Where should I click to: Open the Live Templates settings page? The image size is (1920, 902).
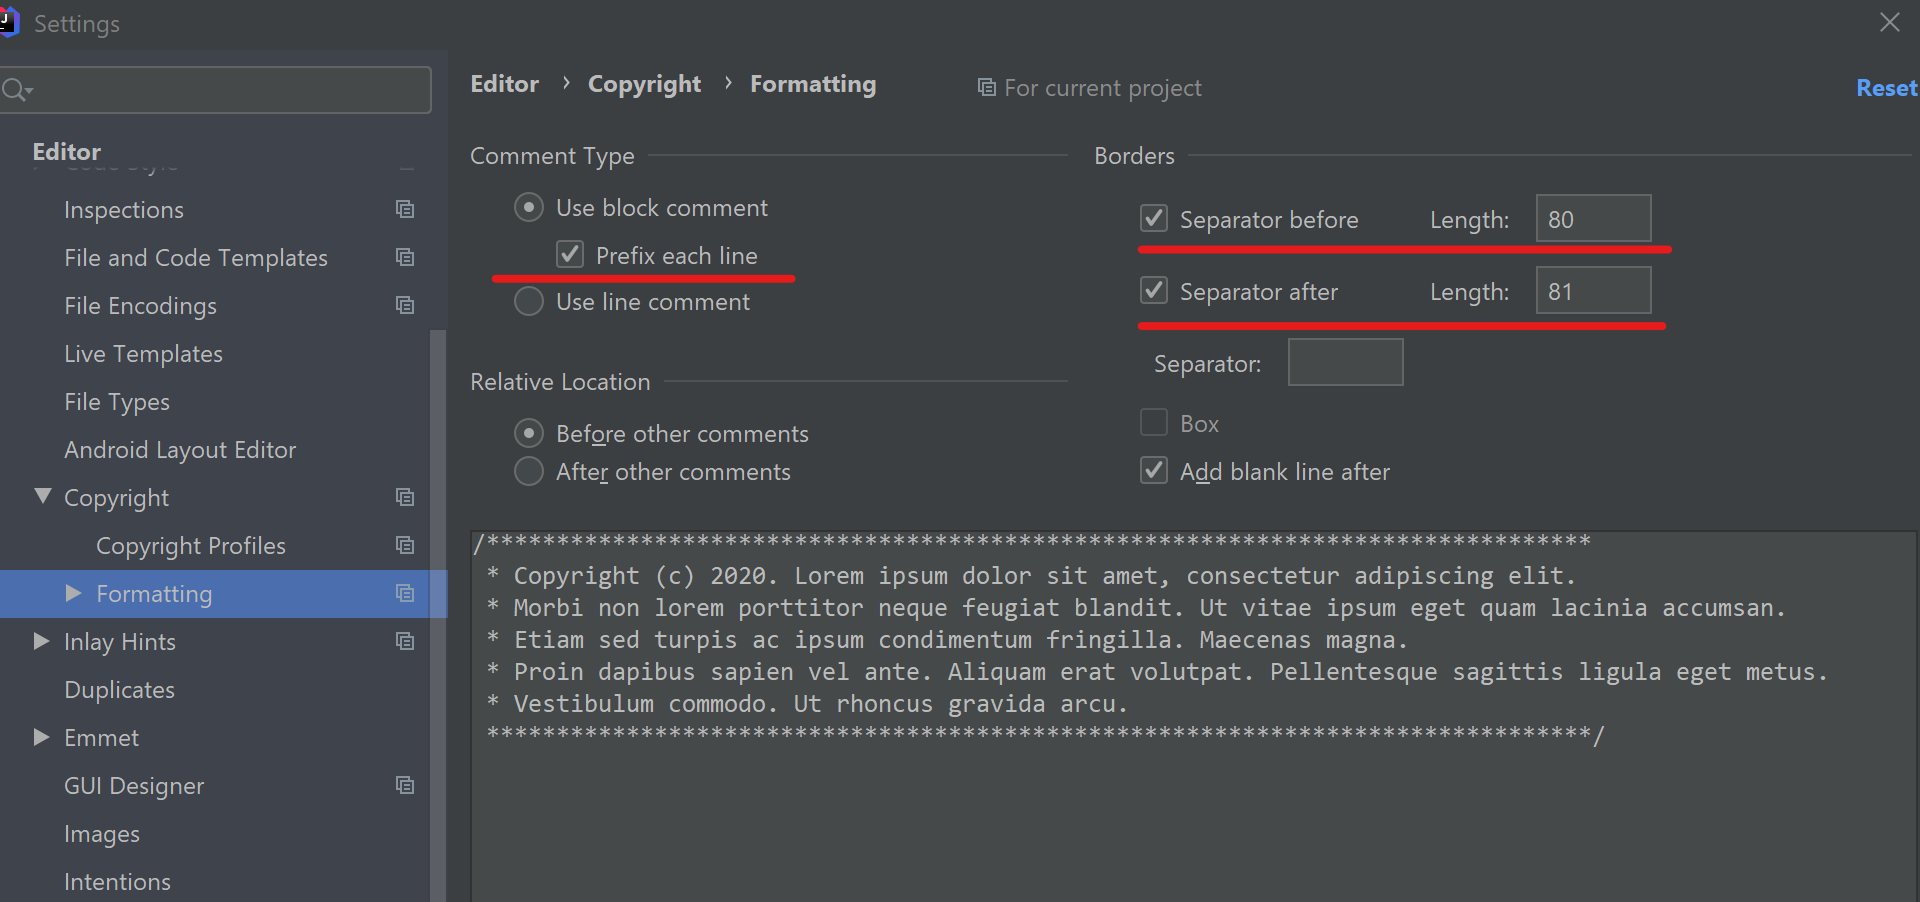pyautogui.click(x=143, y=354)
